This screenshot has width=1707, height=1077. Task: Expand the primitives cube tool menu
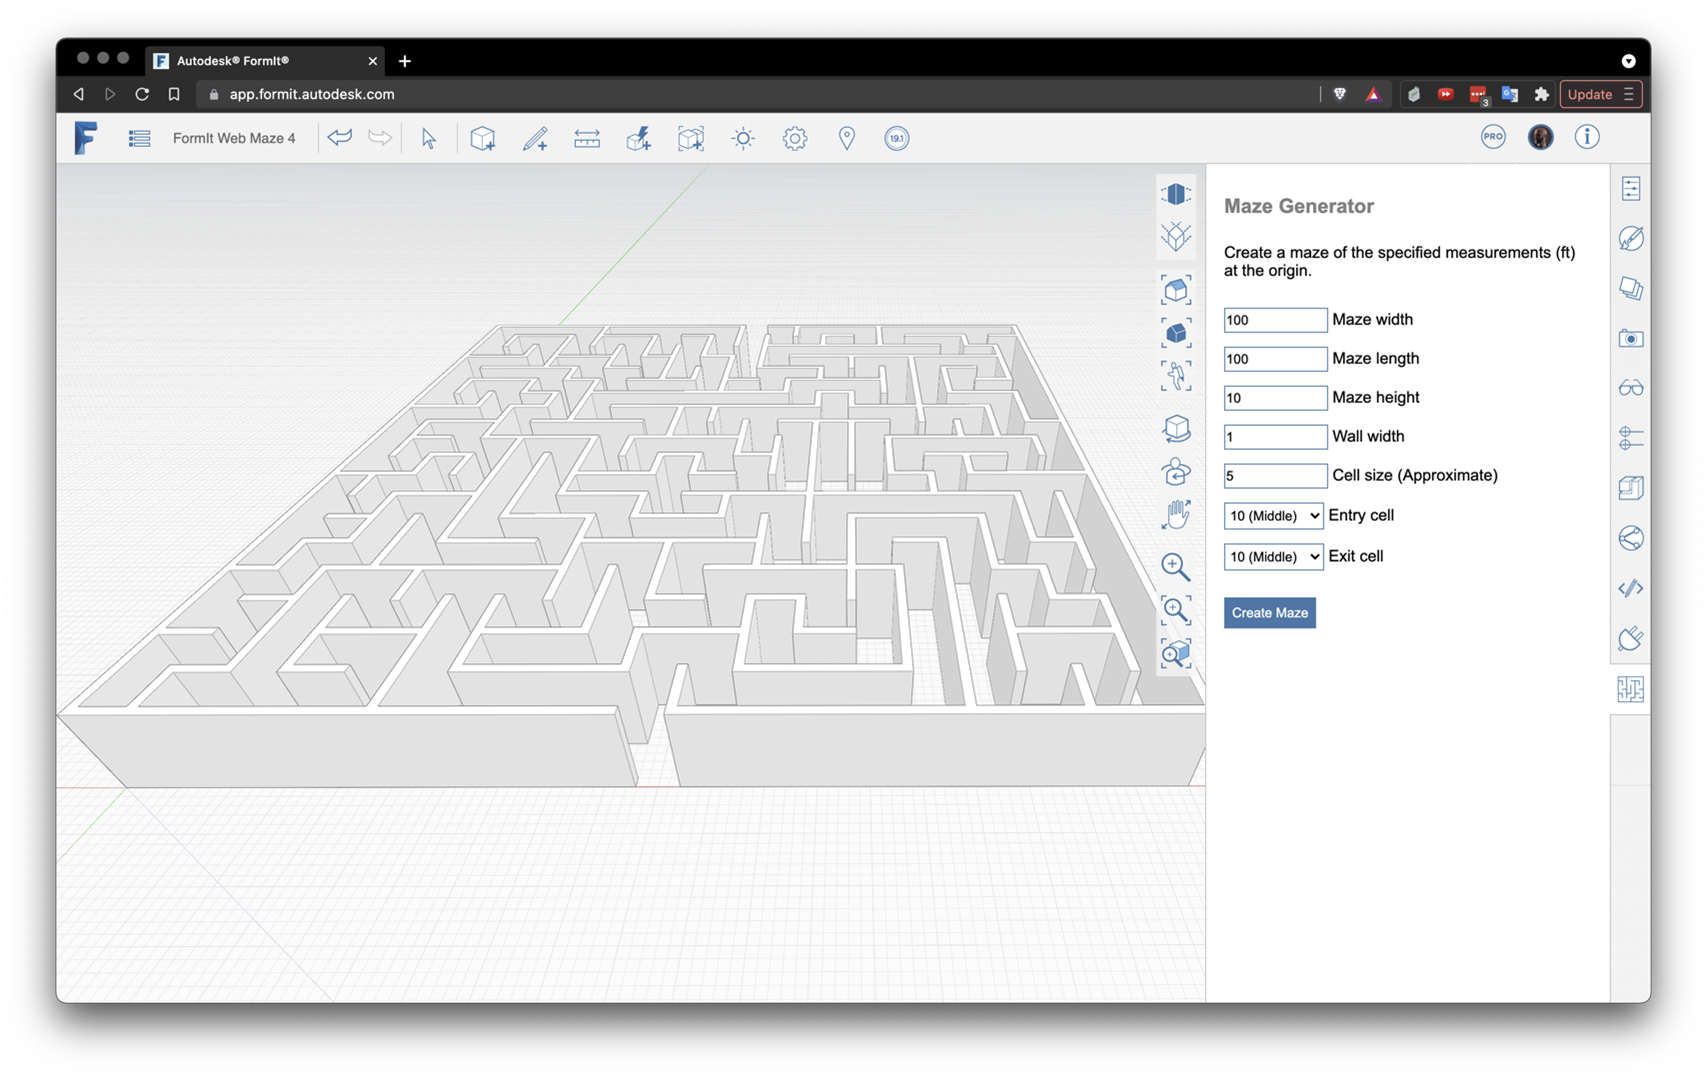click(483, 138)
